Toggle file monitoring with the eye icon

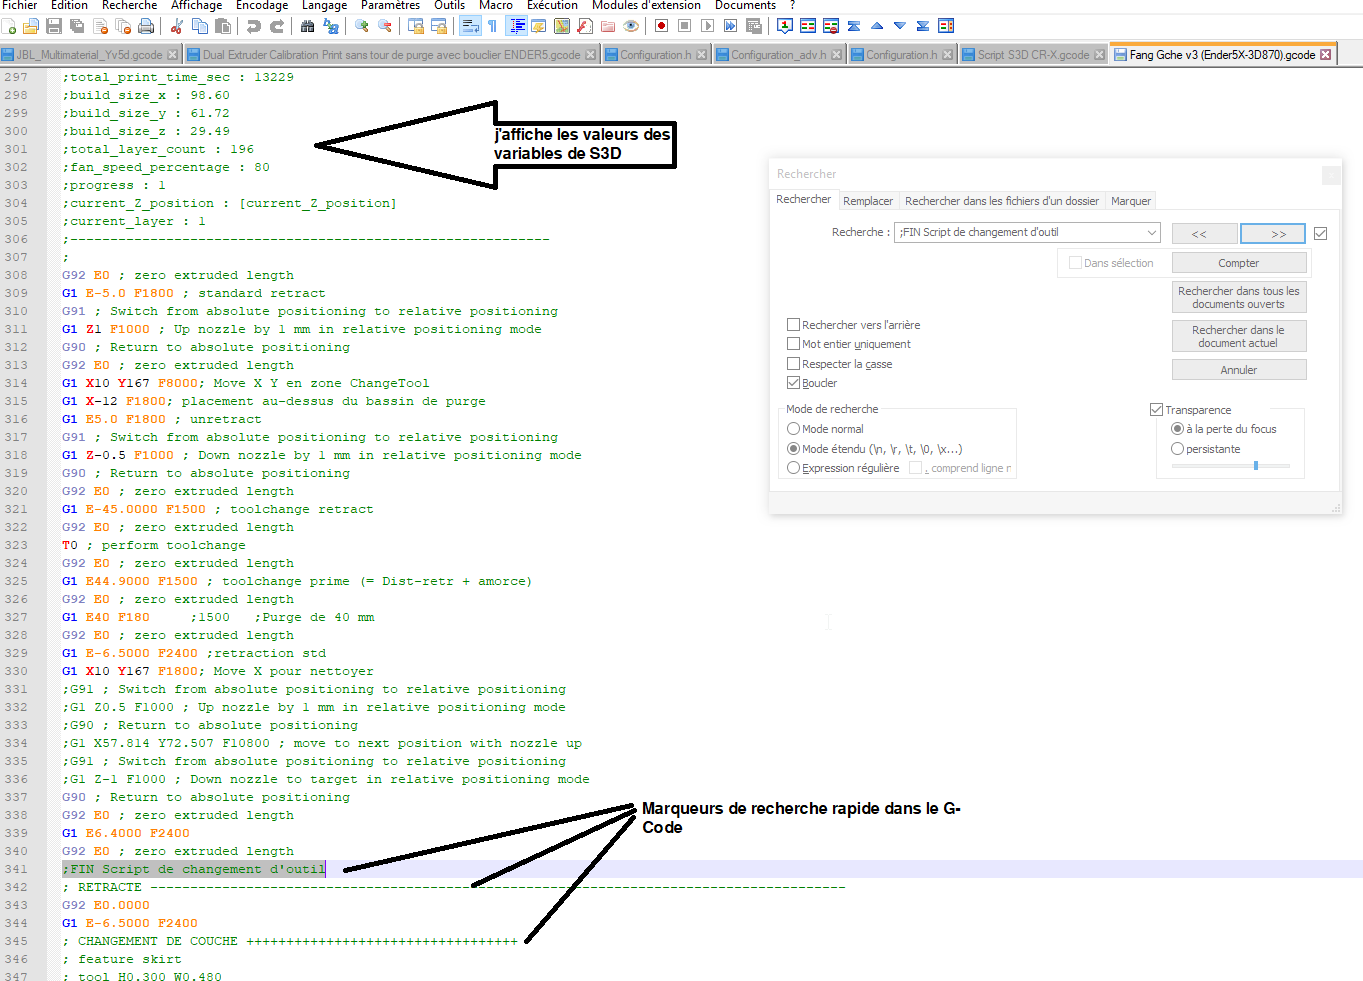(x=631, y=26)
